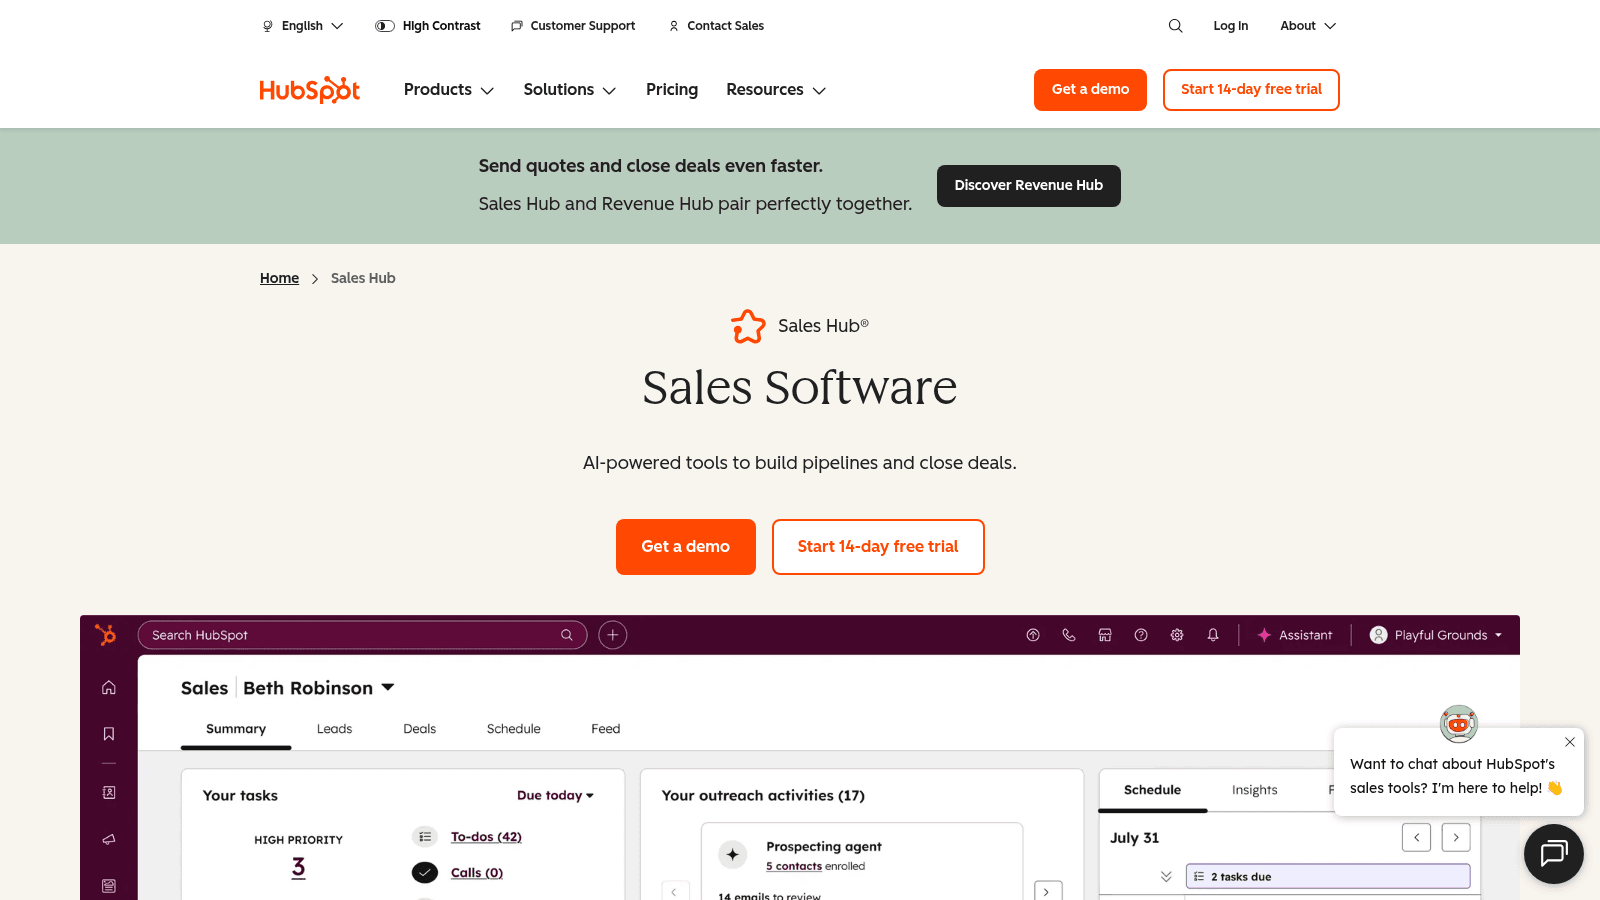Click the sprocket logo in the app preview
Screen dimensions: 1600x900
pyautogui.click(x=105, y=635)
